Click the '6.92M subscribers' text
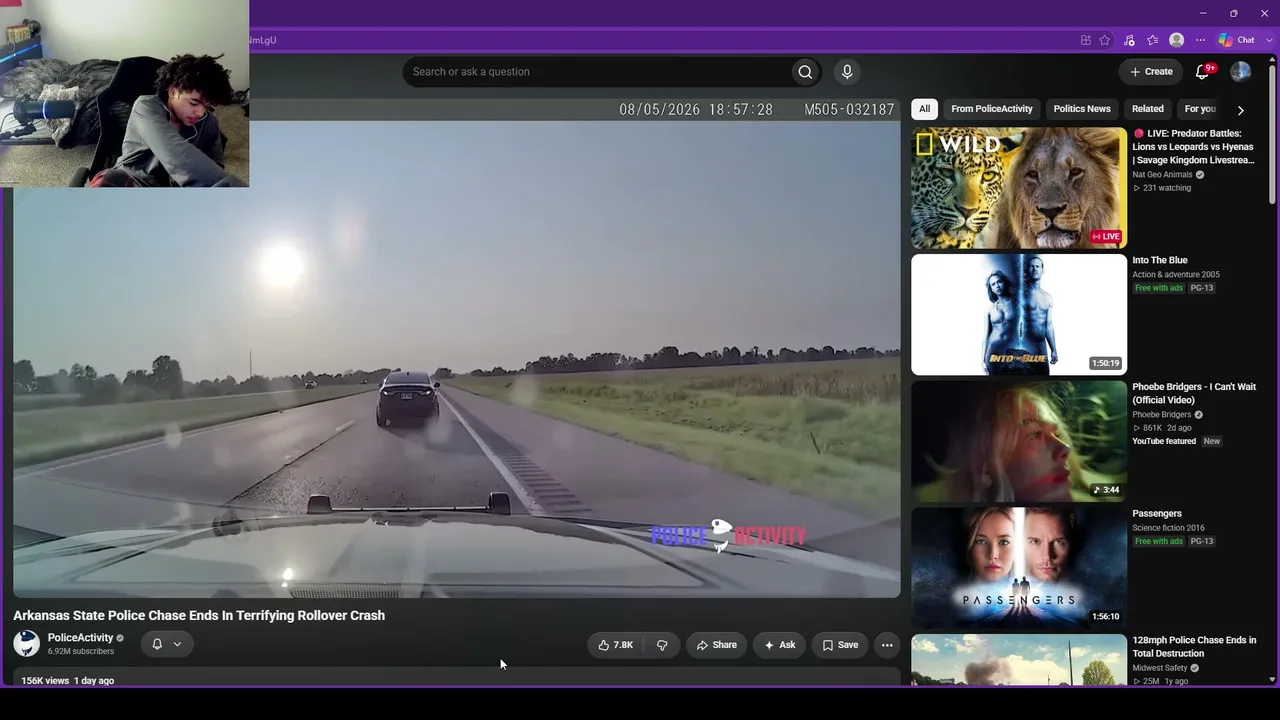The height and width of the screenshot is (720, 1280). click(x=81, y=652)
